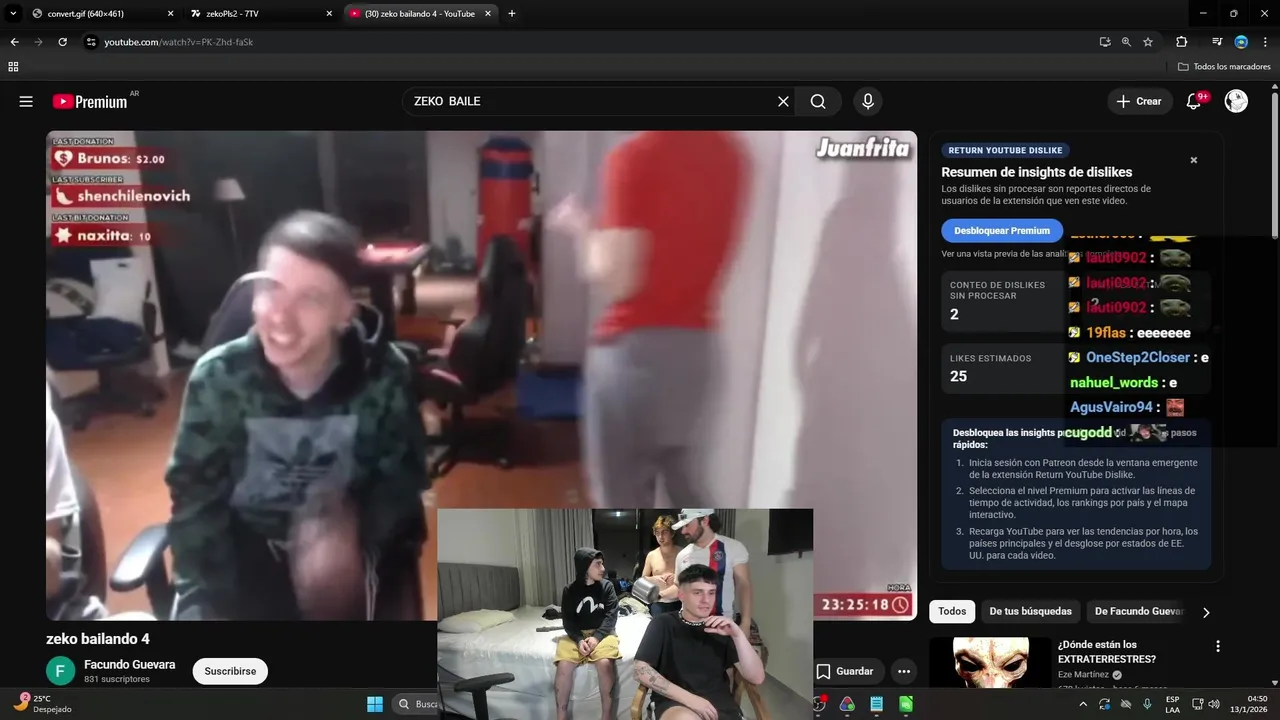Screen dimensions: 1280x720
Task: Click the system tray microphone icon
Action: pyautogui.click(x=1147, y=704)
